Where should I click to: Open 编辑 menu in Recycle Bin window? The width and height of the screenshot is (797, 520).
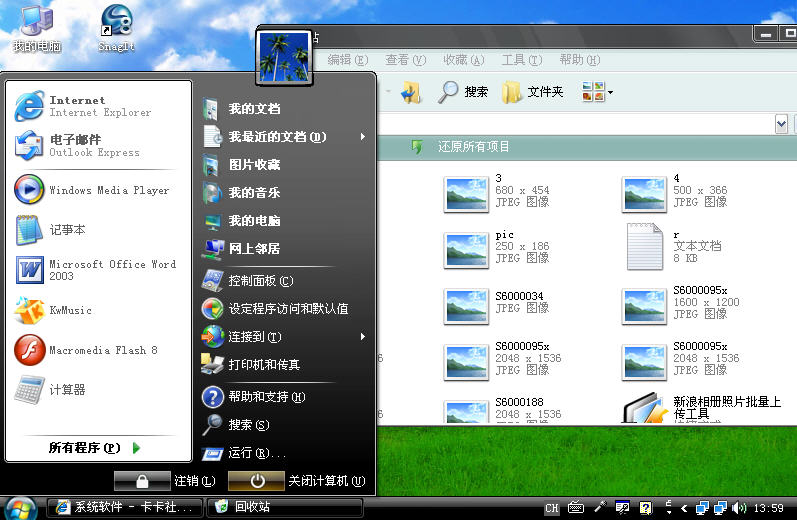[x=348, y=60]
